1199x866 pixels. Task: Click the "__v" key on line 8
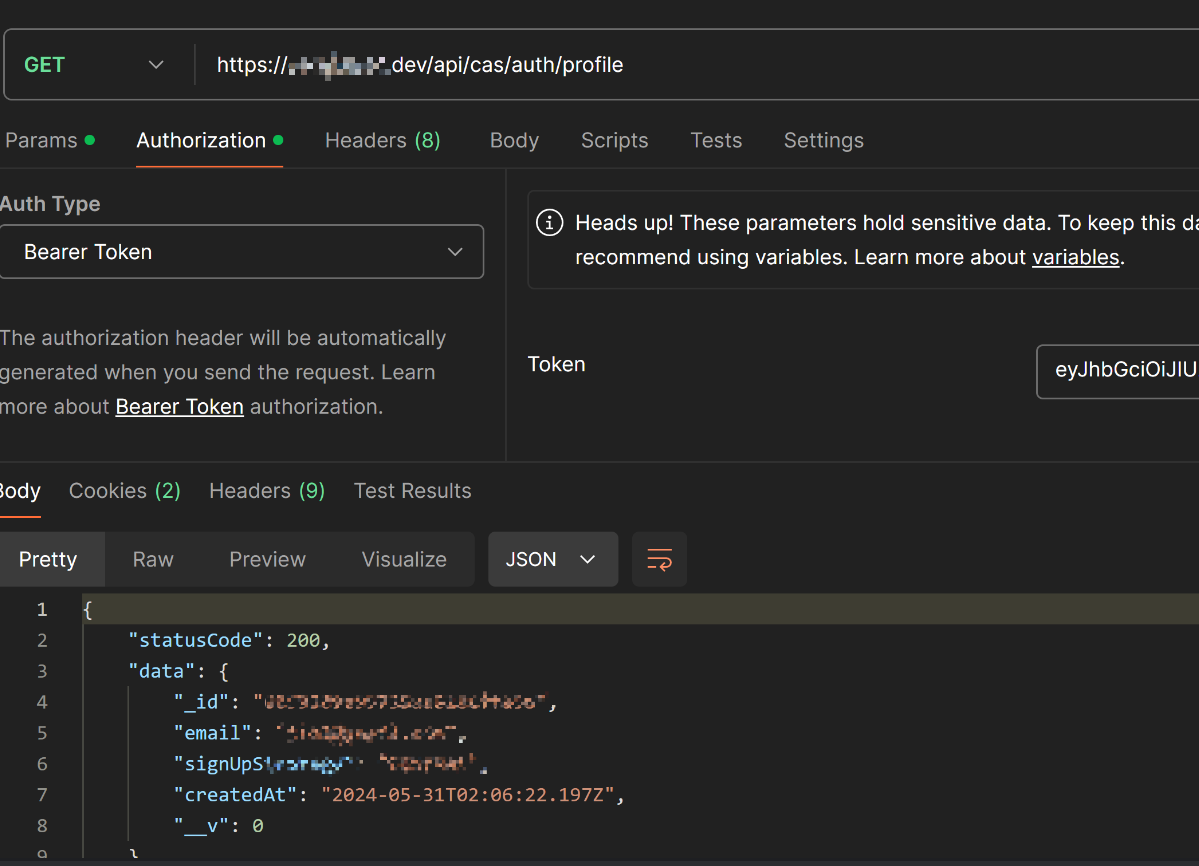(x=201, y=826)
